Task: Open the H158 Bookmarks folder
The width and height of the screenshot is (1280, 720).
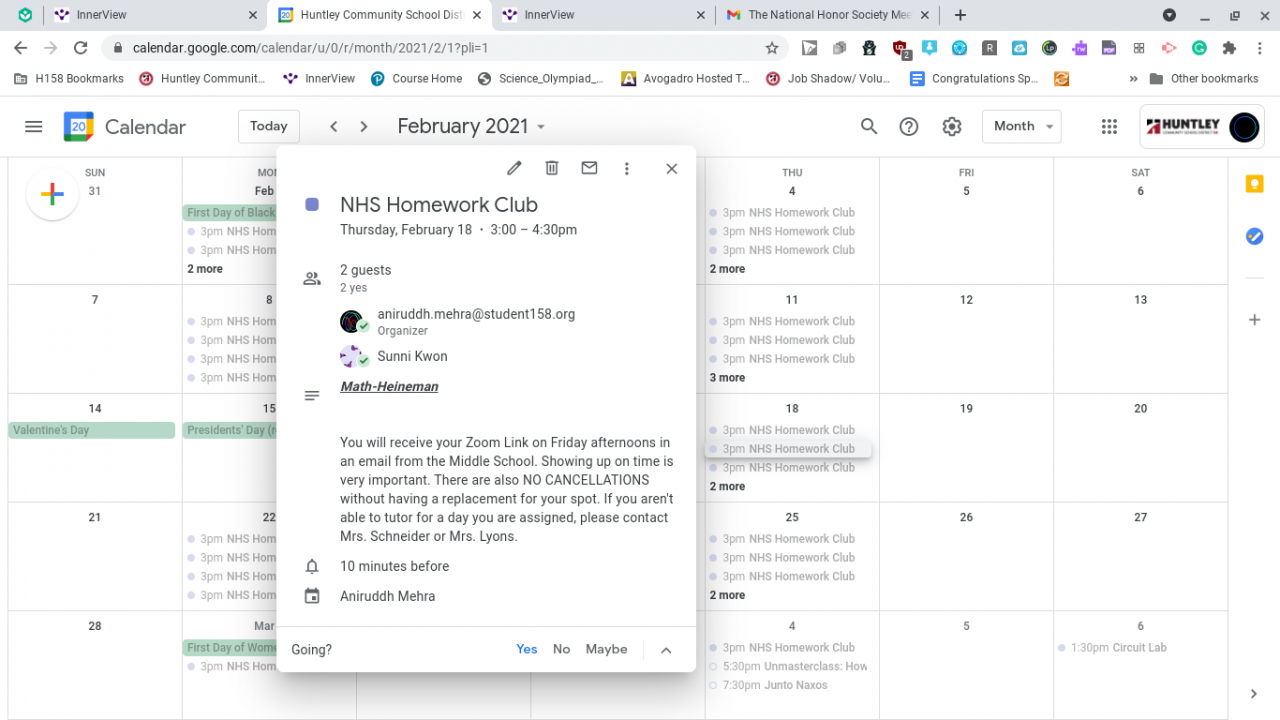Action: coord(70,79)
